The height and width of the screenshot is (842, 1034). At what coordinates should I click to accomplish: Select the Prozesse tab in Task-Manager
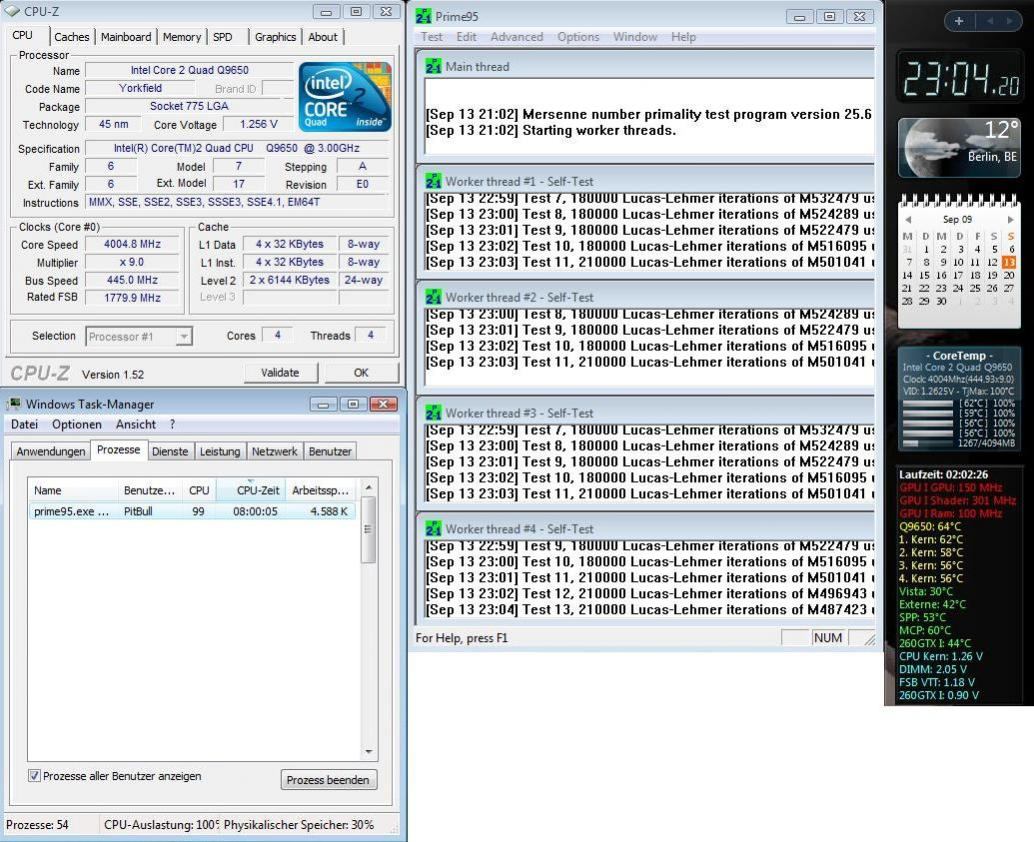(119, 450)
